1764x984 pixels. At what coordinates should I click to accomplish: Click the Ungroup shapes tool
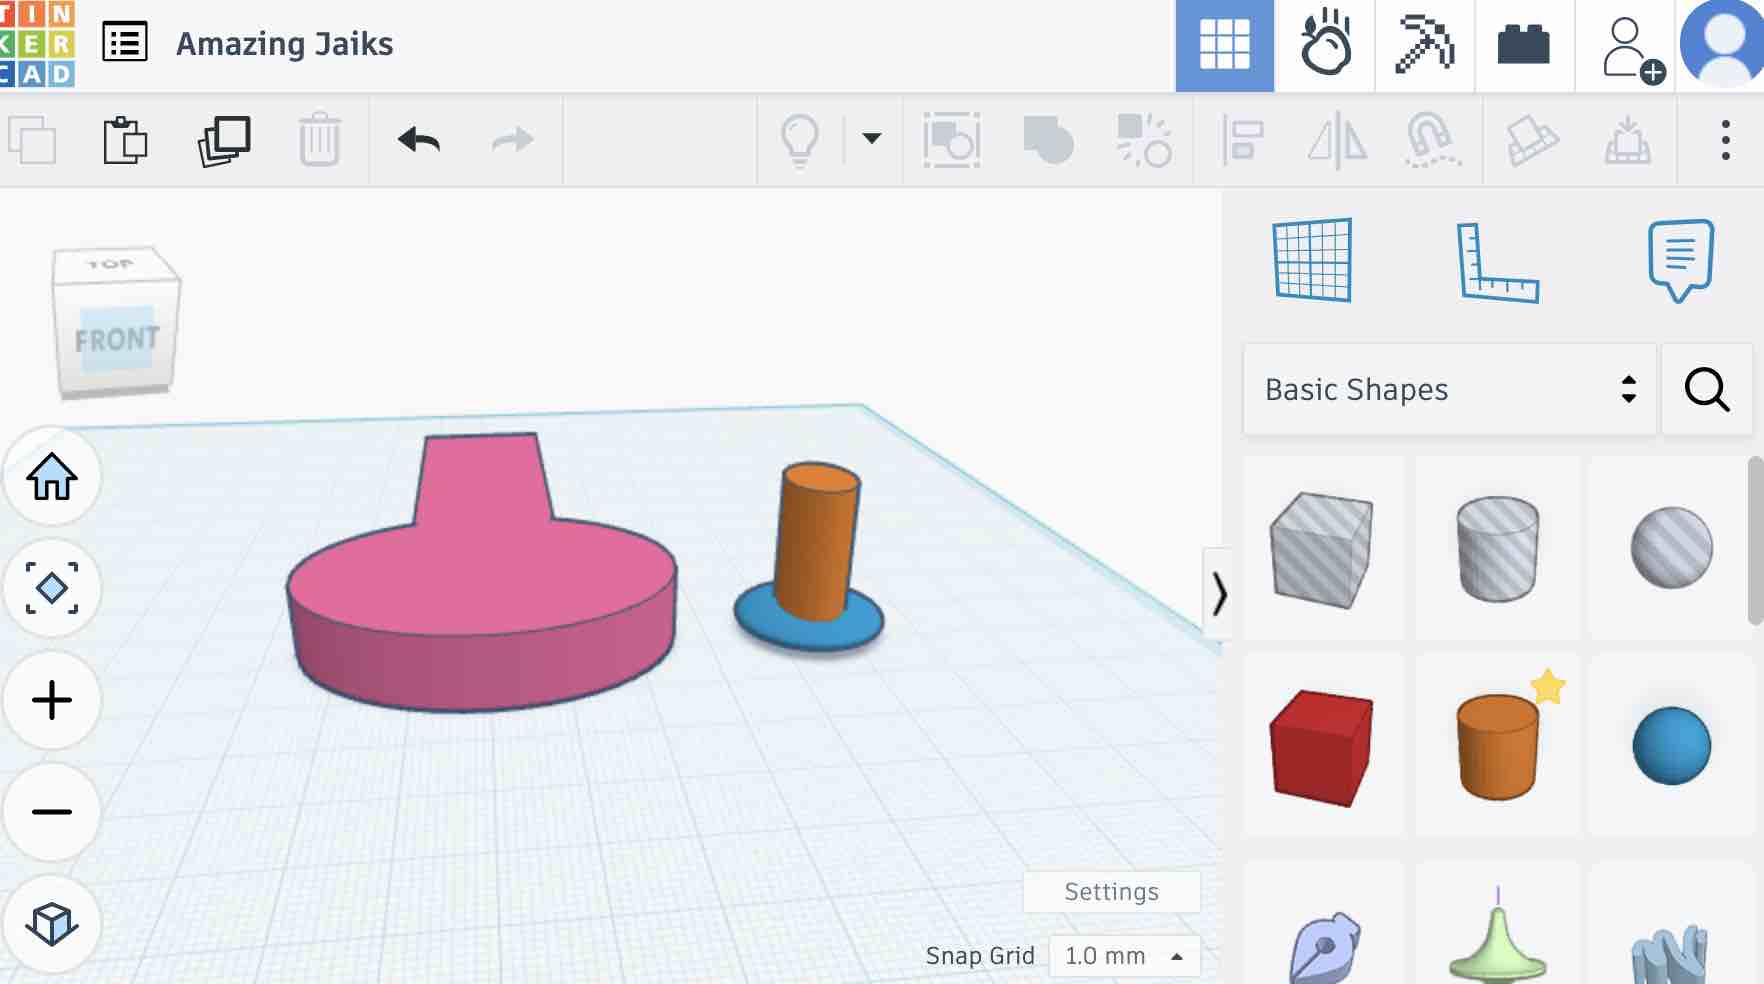[x=1144, y=140]
